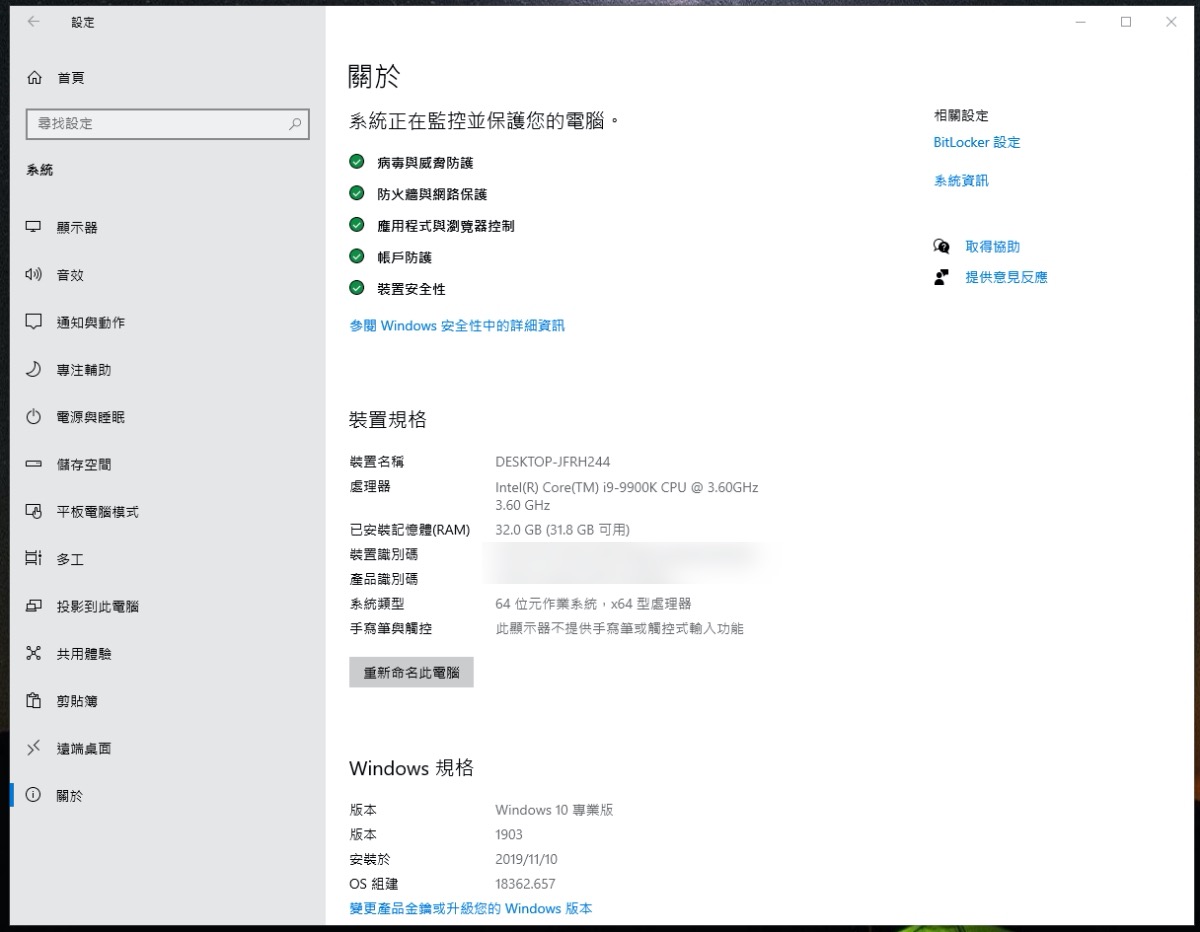
Task: Click the 剪貼簿 clipboard icon
Action: (x=34, y=700)
